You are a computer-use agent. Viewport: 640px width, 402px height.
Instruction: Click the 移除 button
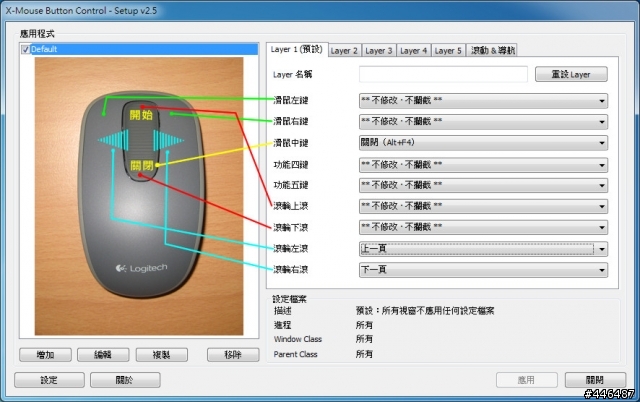[x=233, y=355]
